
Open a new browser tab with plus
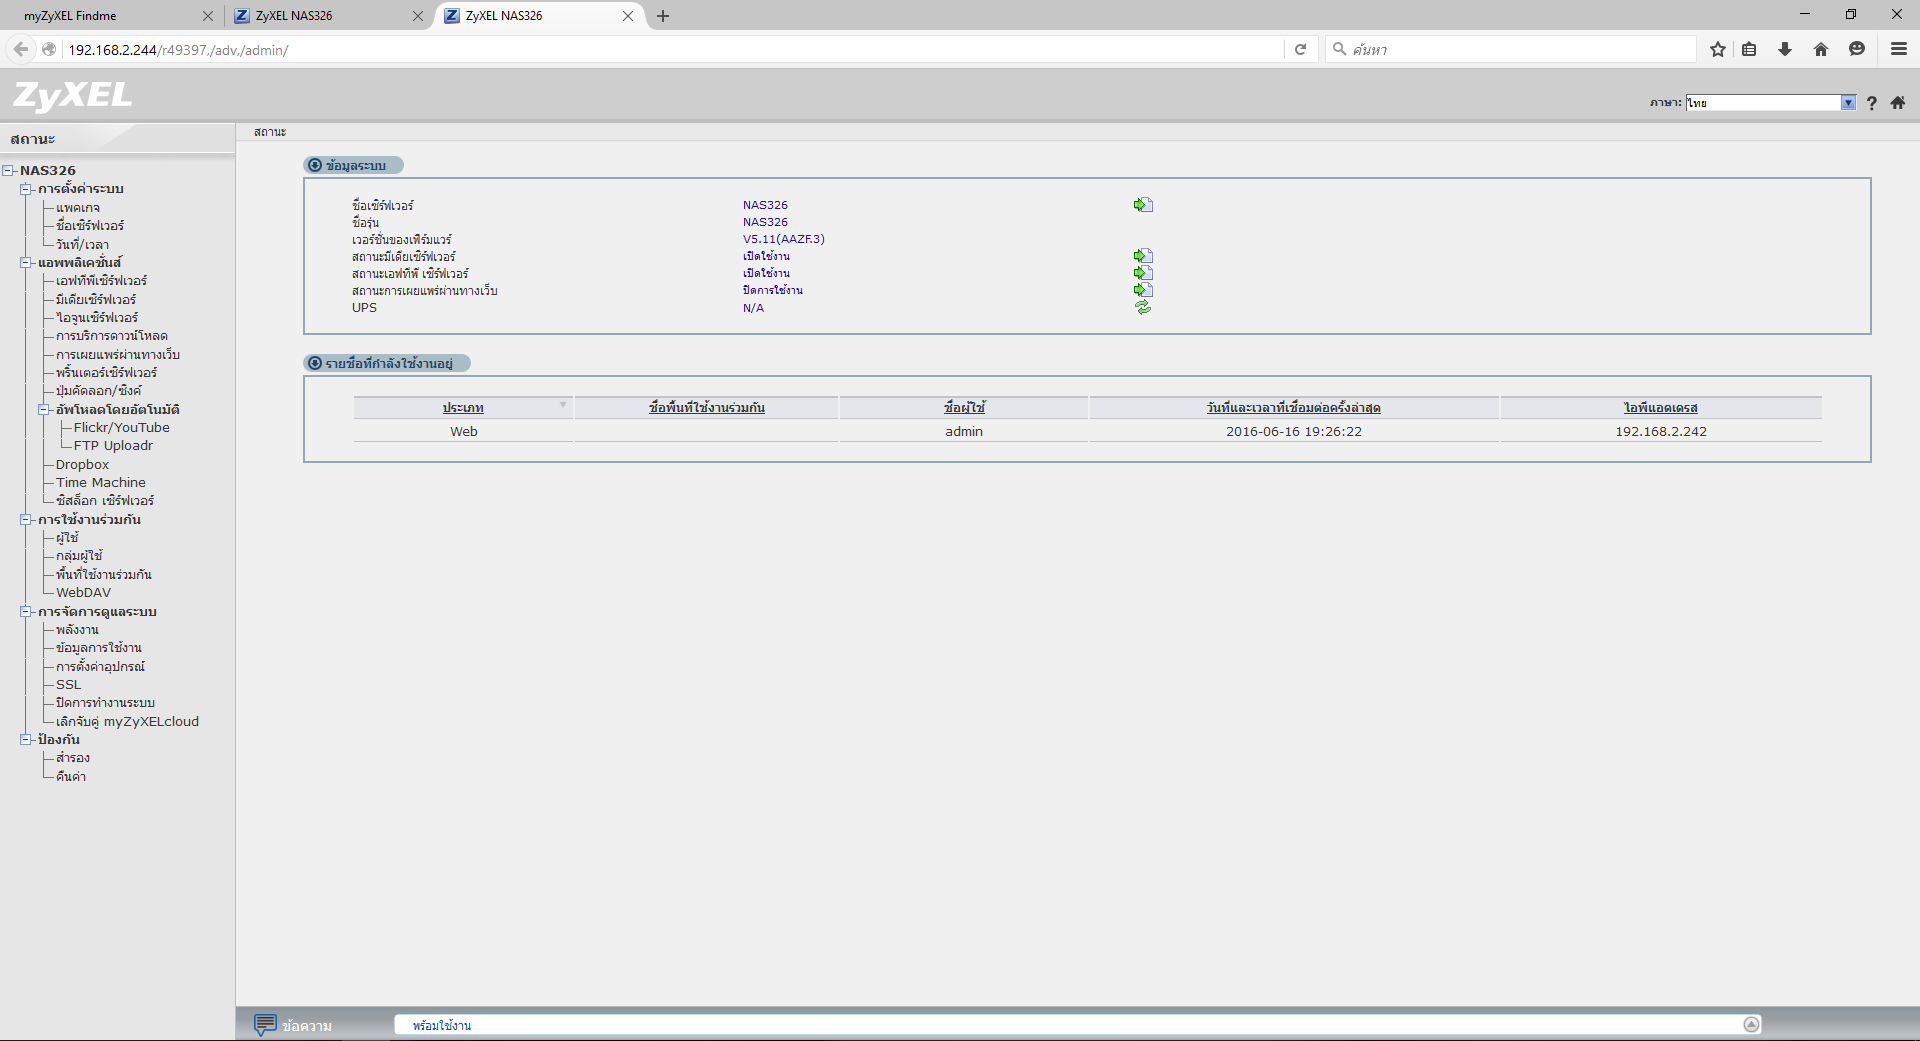click(663, 16)
